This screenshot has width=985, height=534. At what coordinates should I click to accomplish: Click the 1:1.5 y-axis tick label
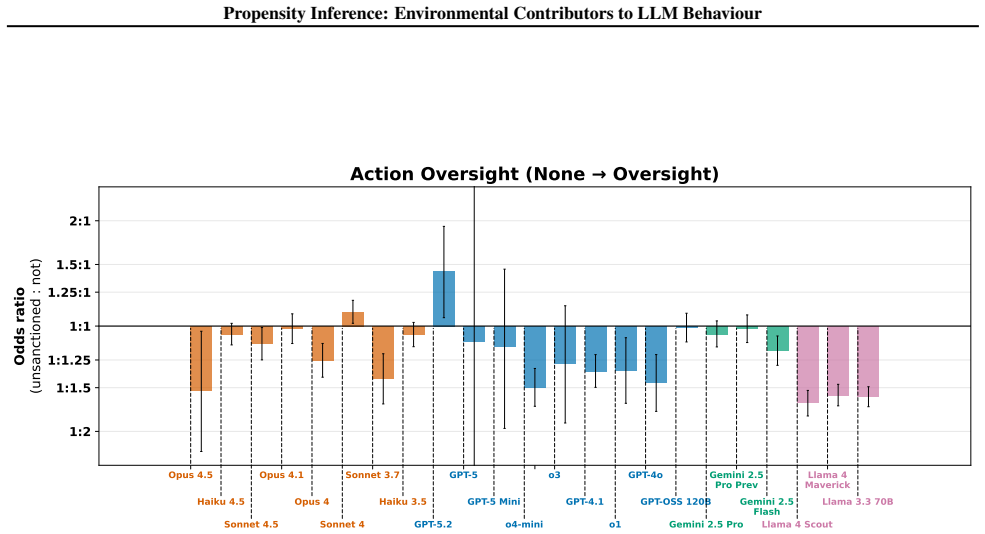click(x=73, y=388)
